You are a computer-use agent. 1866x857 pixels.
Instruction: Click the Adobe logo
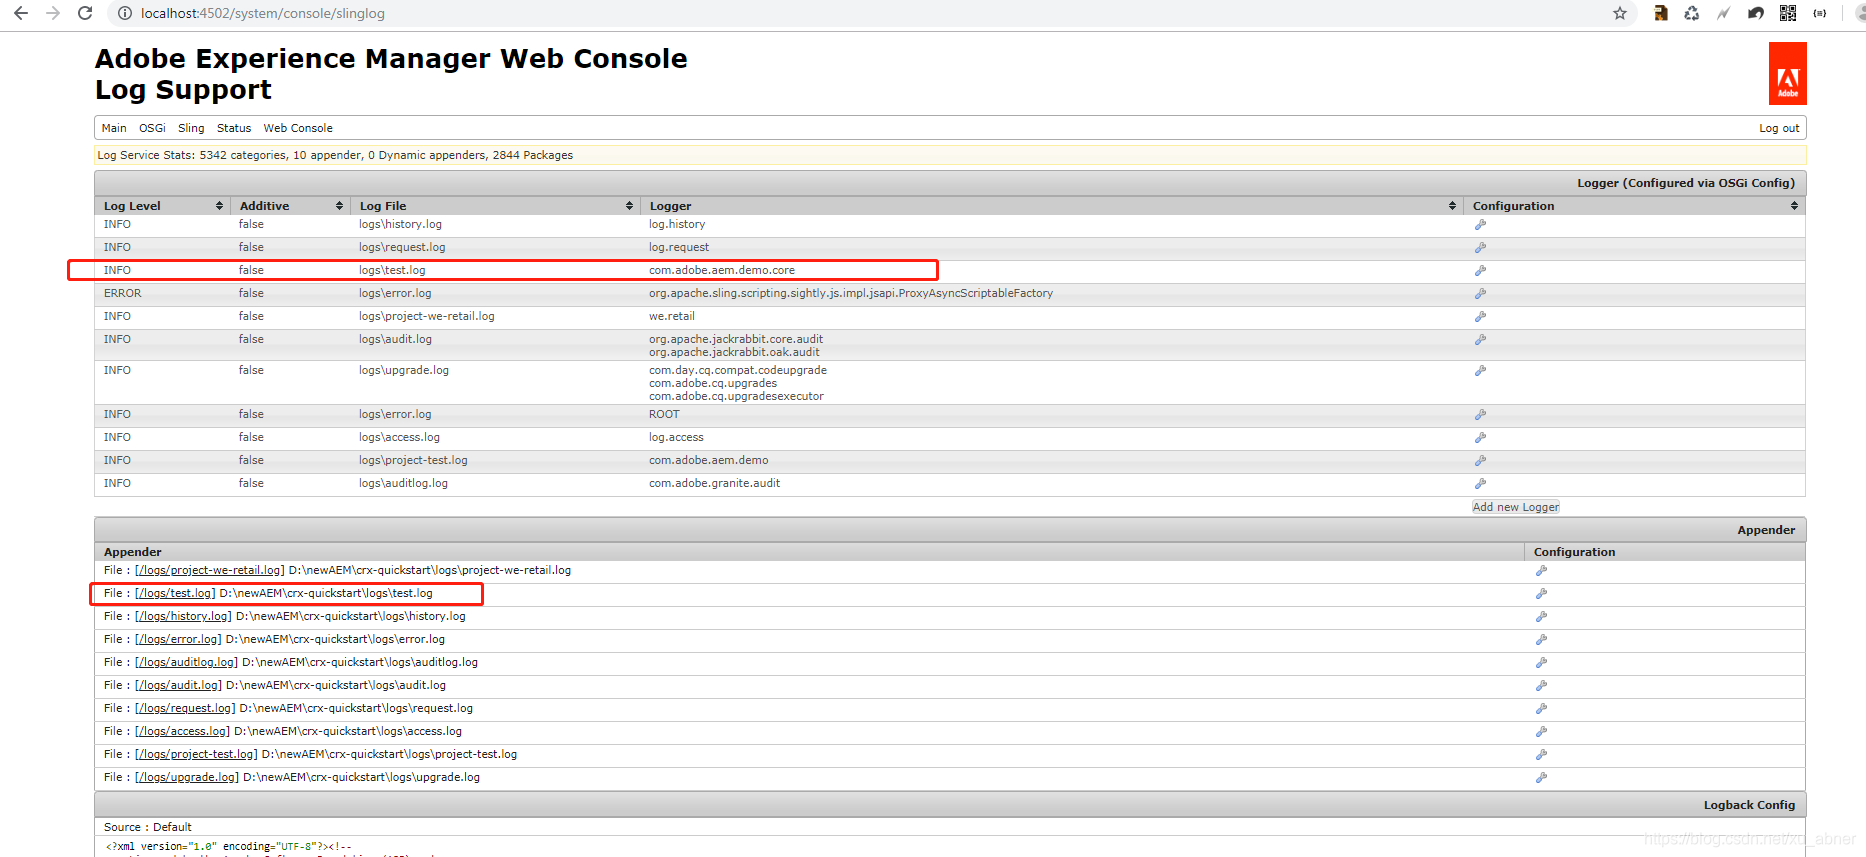(1787, 74)
